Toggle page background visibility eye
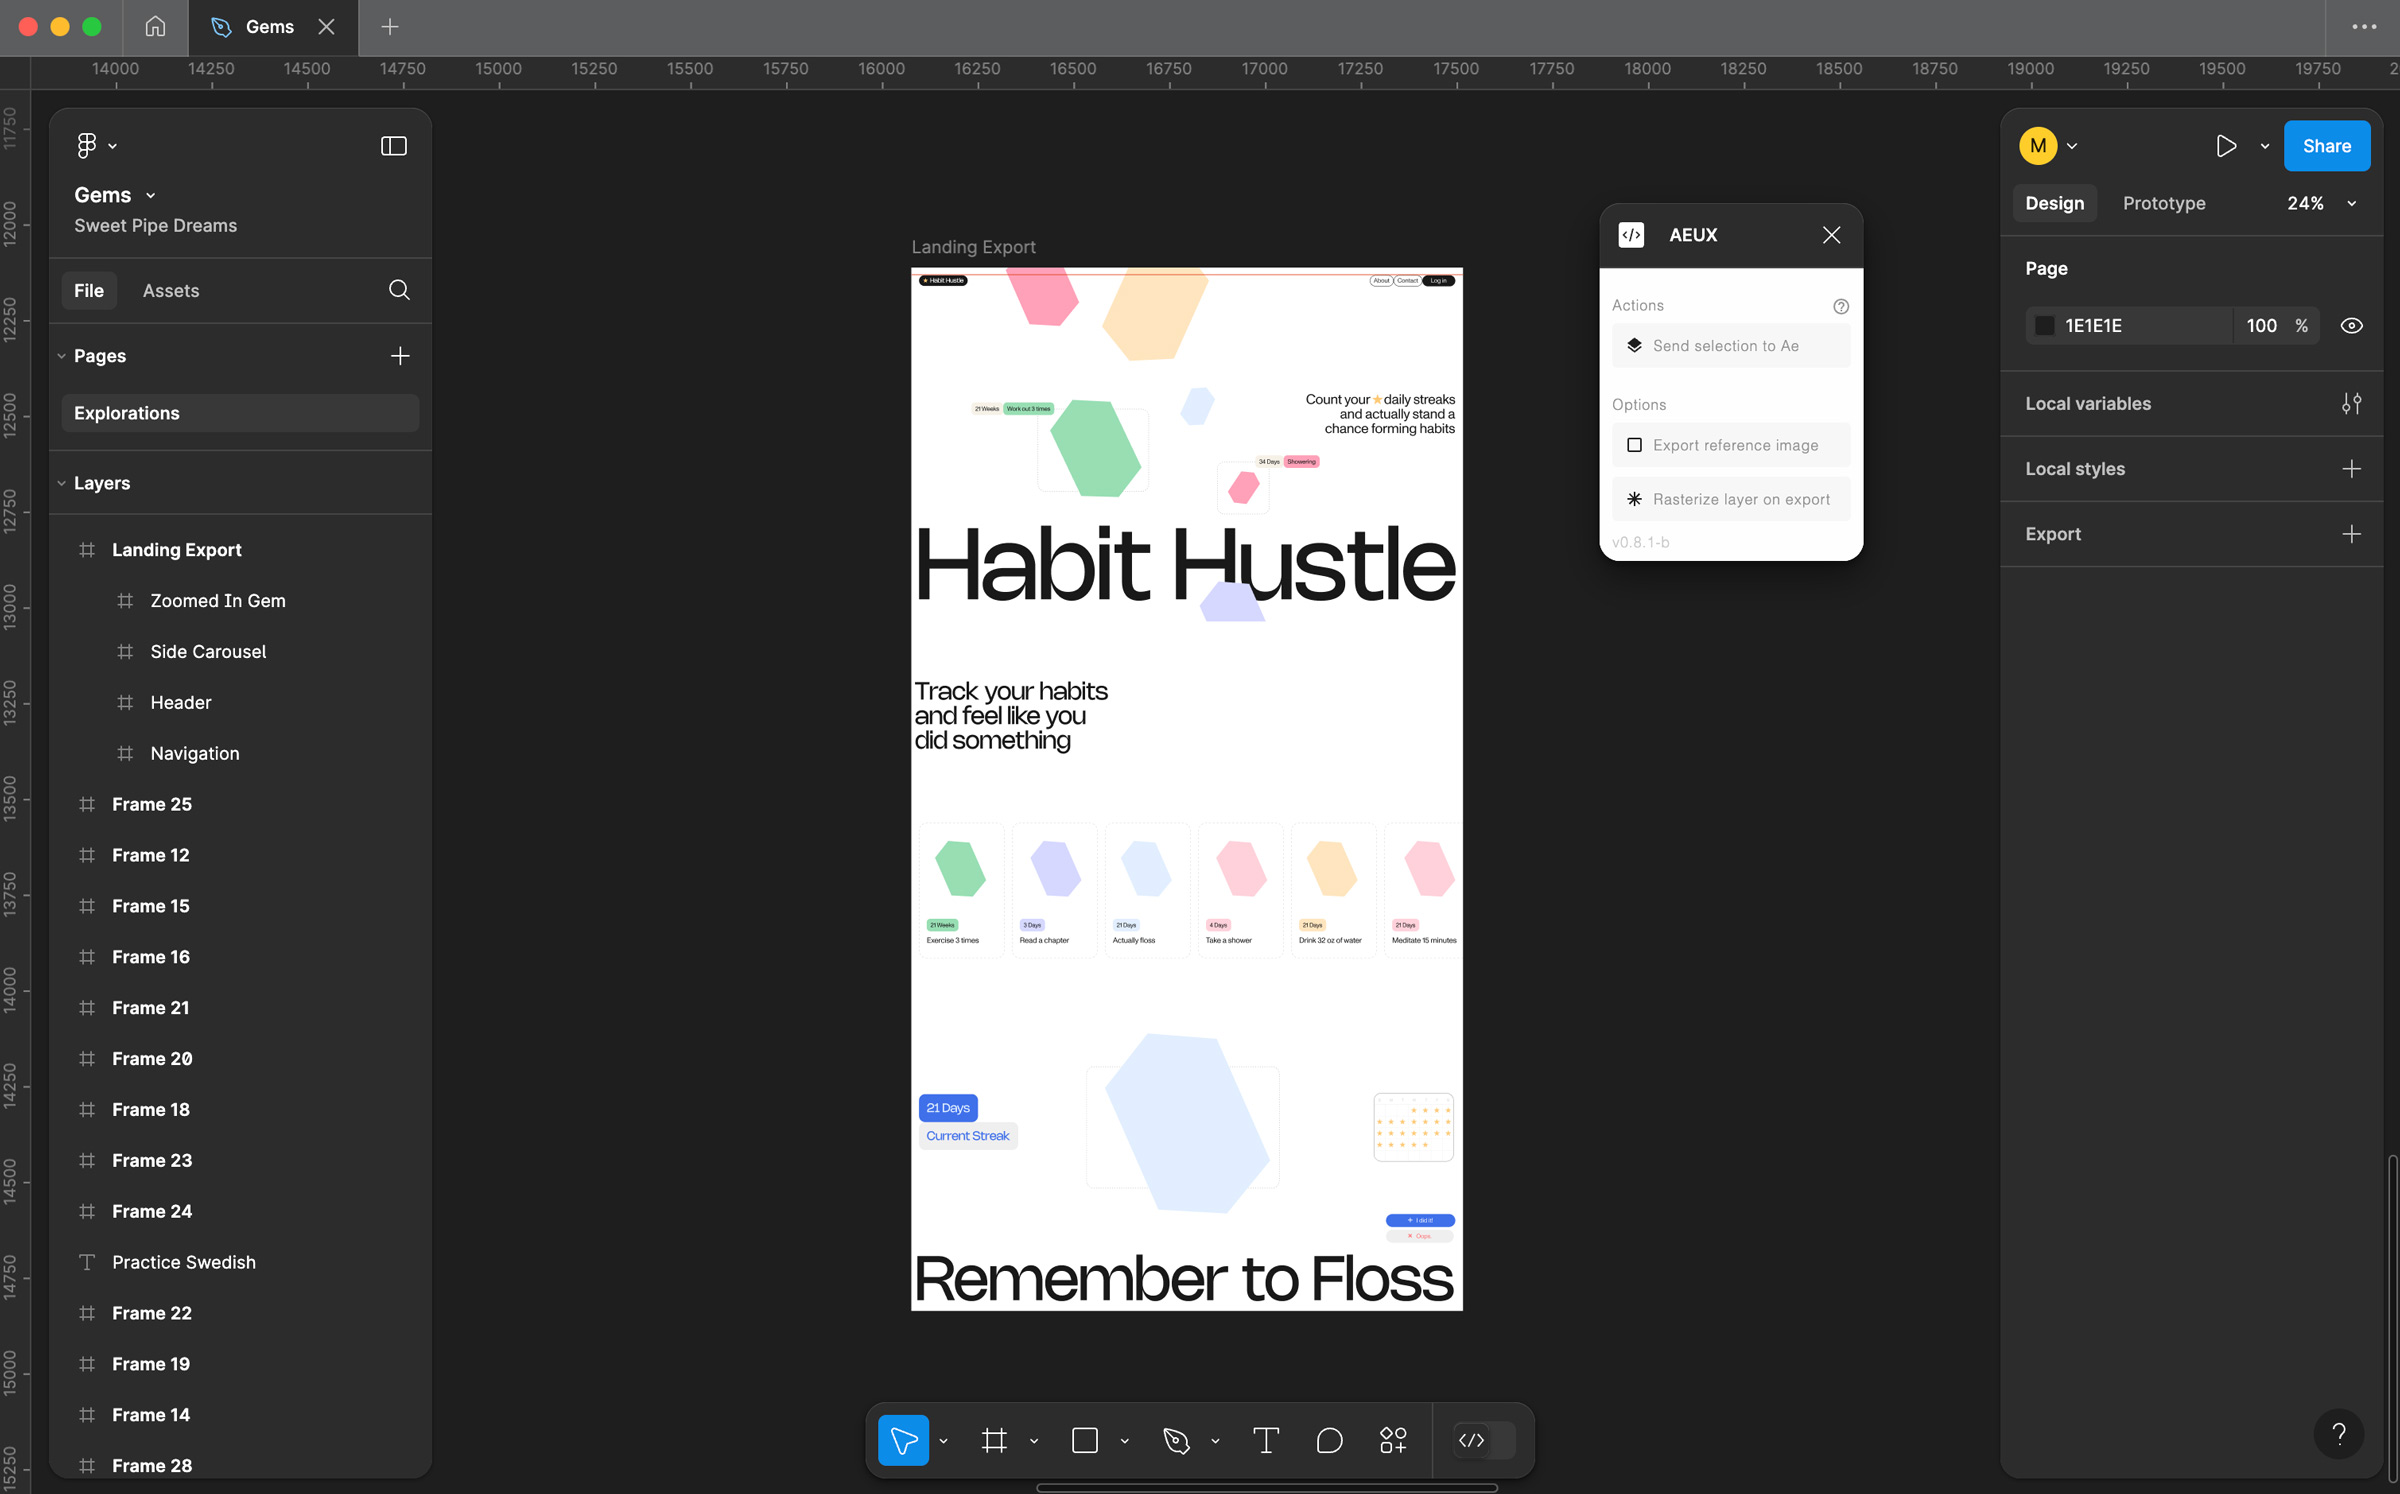Image resolution: width=2400 pixels, height=1494 pixels. pos(2351,326)
